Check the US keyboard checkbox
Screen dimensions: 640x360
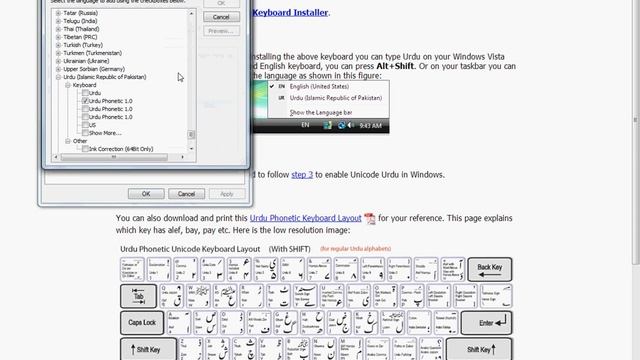[85, 125]
